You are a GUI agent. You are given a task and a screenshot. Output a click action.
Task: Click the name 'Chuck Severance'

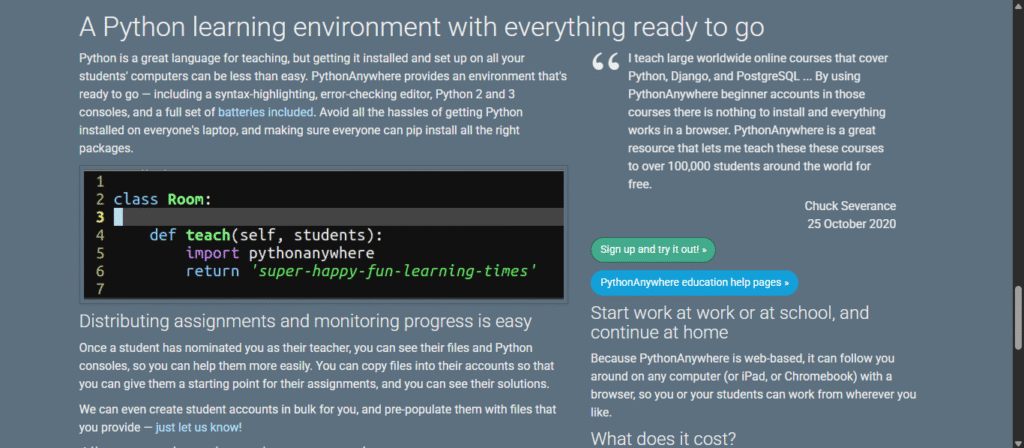[850, 206]
